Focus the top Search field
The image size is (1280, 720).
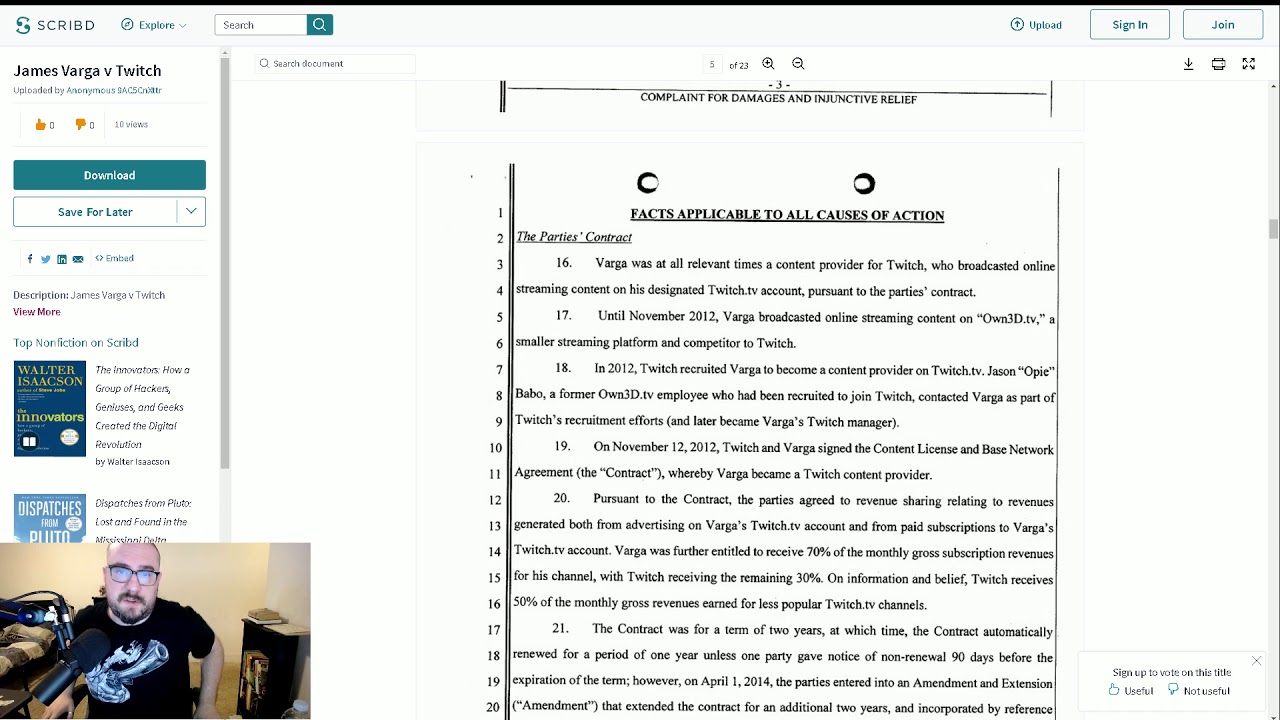click(x=260, y=25)
